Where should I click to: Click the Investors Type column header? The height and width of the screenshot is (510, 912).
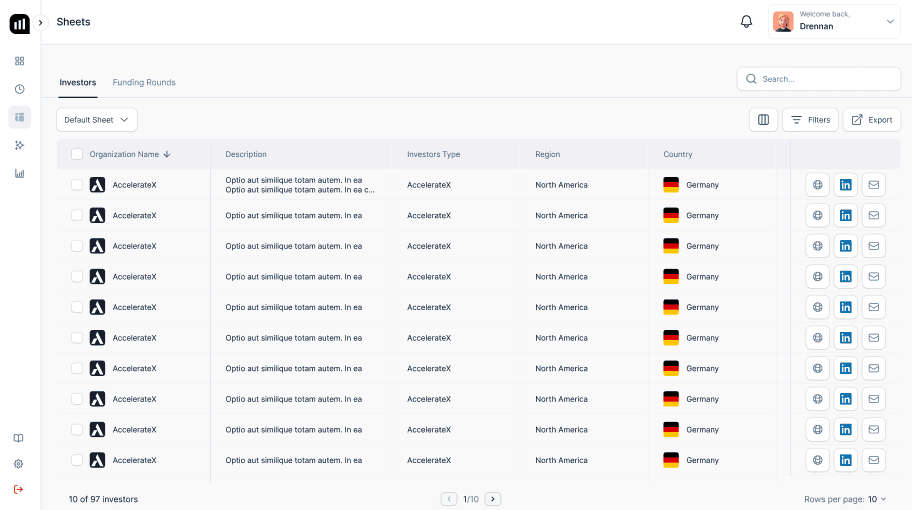click(x=433, y=154)
